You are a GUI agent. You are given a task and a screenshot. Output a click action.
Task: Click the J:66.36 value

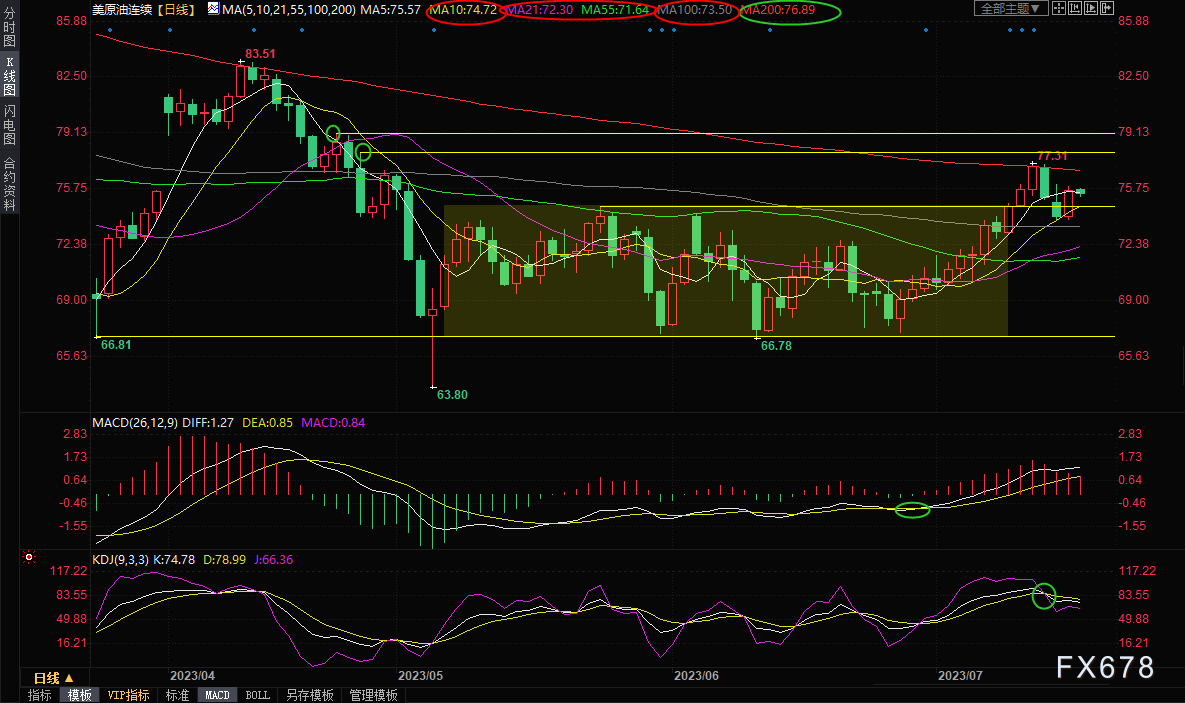tap(274, 559)
